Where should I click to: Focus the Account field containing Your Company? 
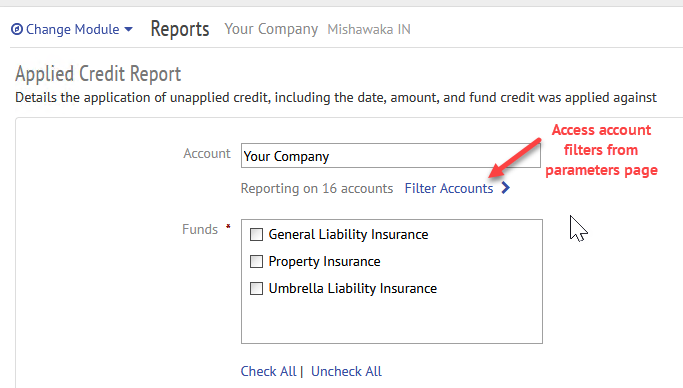pyautogui.click(x=391, y=156)
